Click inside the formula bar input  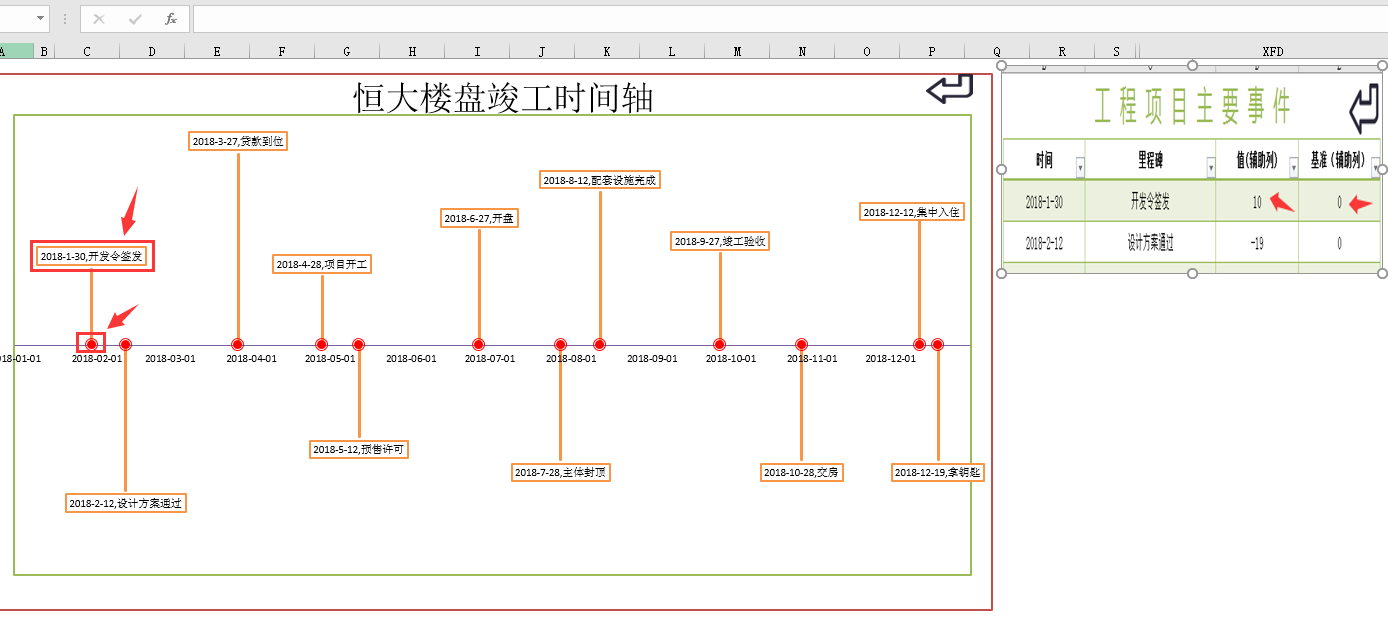(x=790, y=19)
